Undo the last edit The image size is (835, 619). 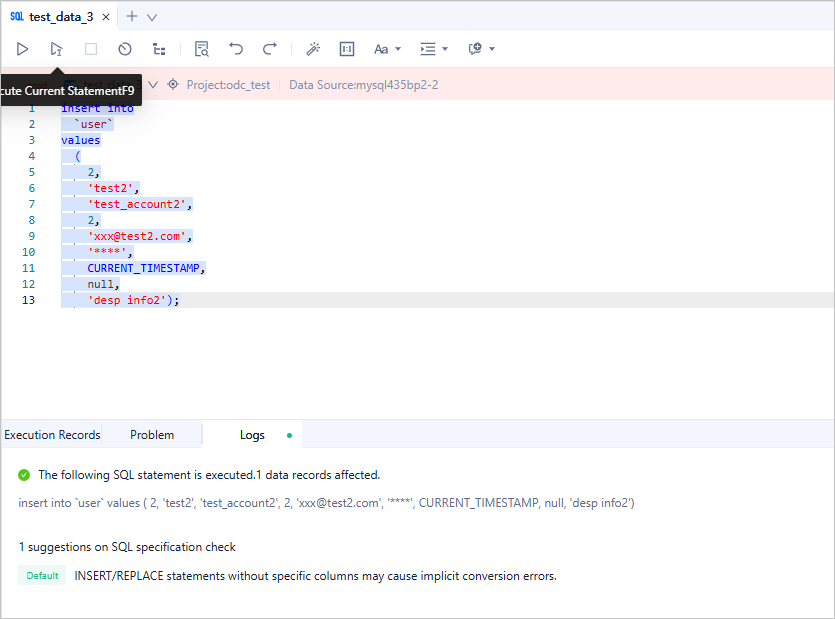click(236, 49)
